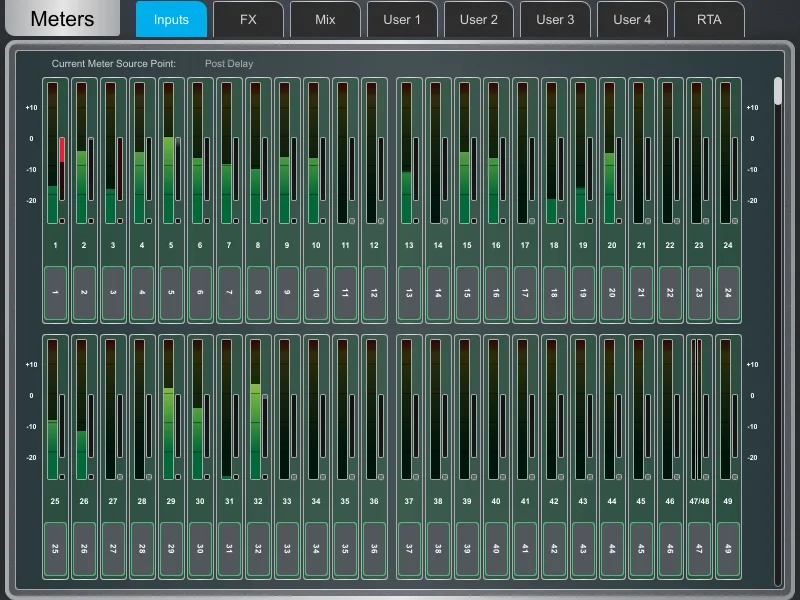The height and width of the screenshot is (600, 800).
Task: Click the Post Delay source point text
Action: pos(229,64)
